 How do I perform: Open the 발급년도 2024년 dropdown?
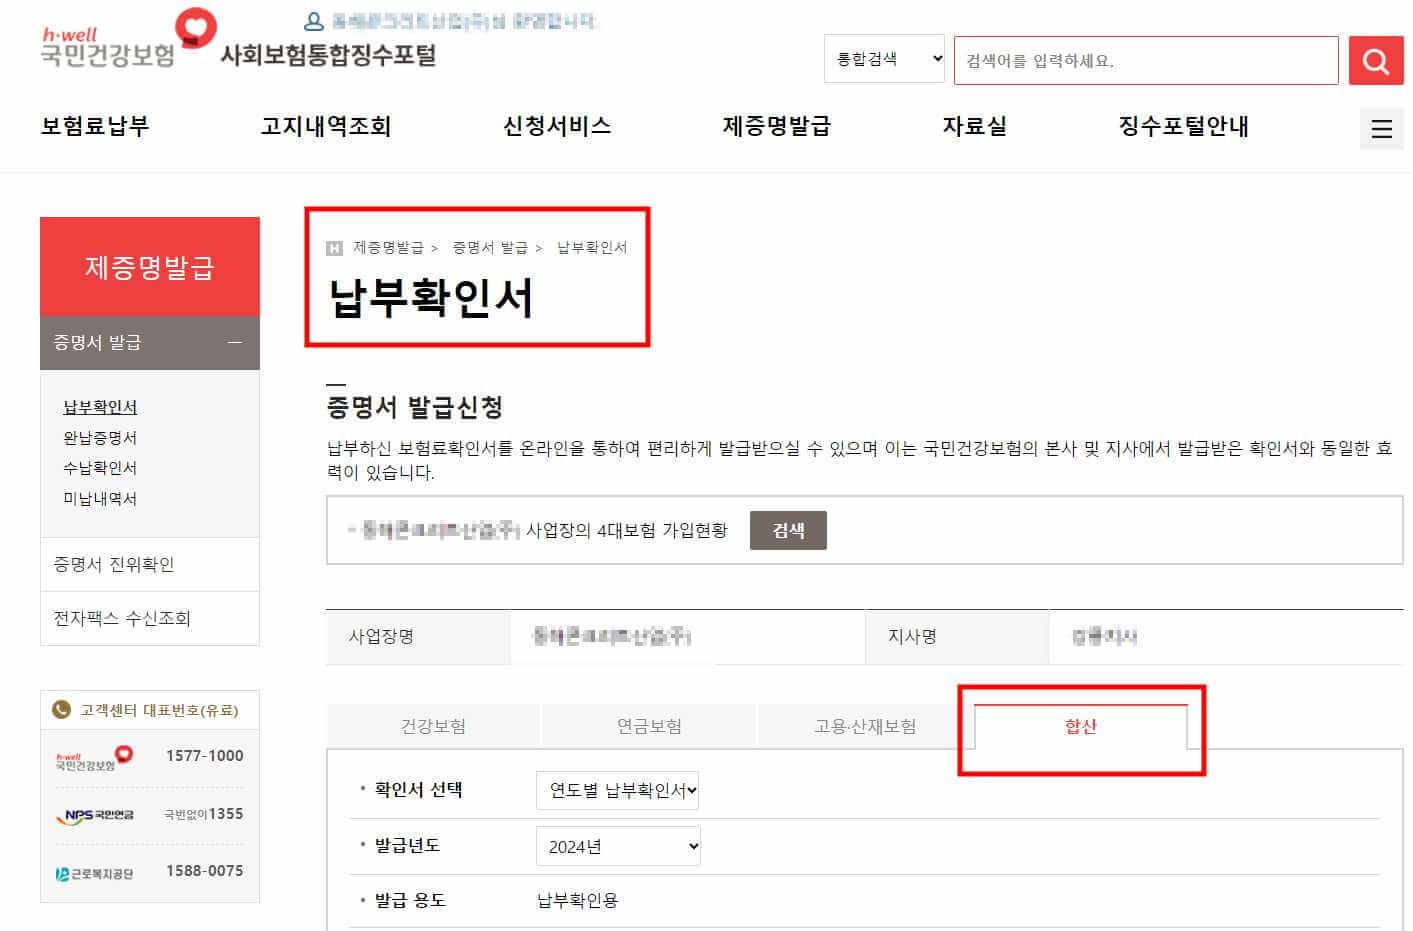pos(617,845)
